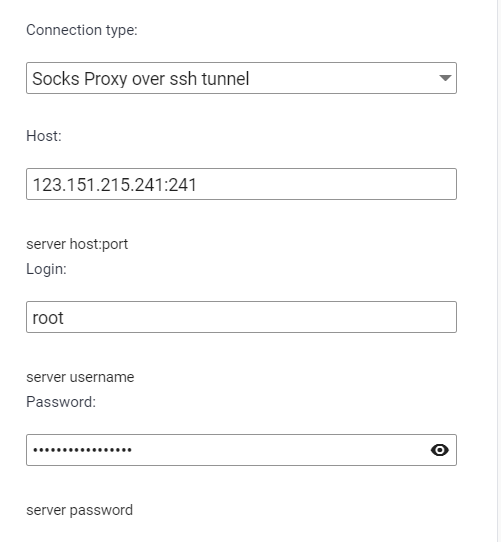Click the server host:port hint text
Image resolution: width=501 pixels, height=542 pixels.
(x=77, y=244)
